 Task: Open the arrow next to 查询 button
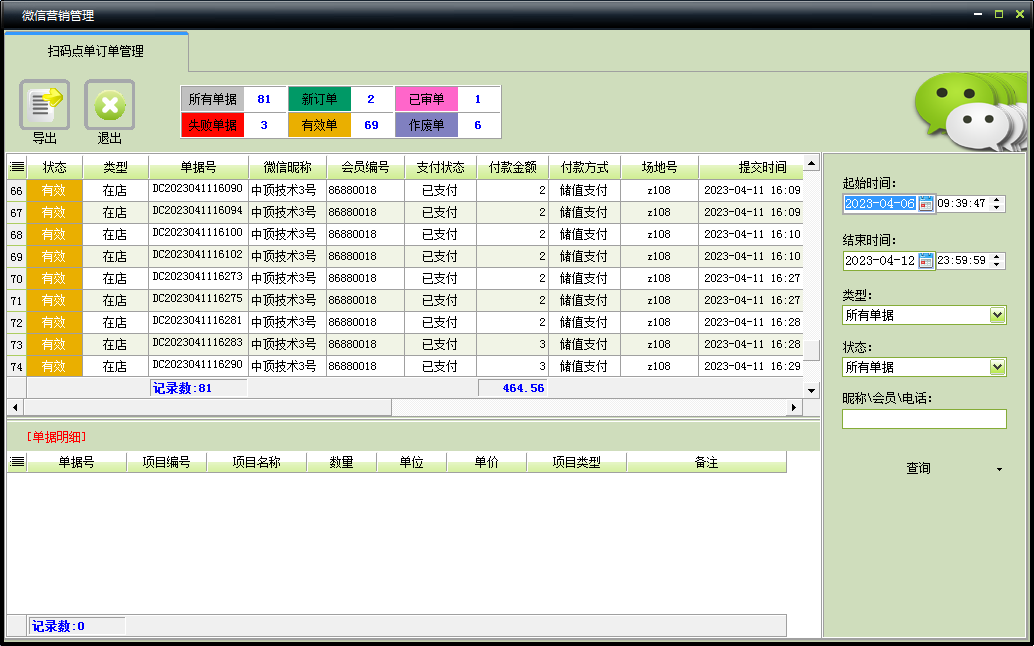tap(999, 469)
